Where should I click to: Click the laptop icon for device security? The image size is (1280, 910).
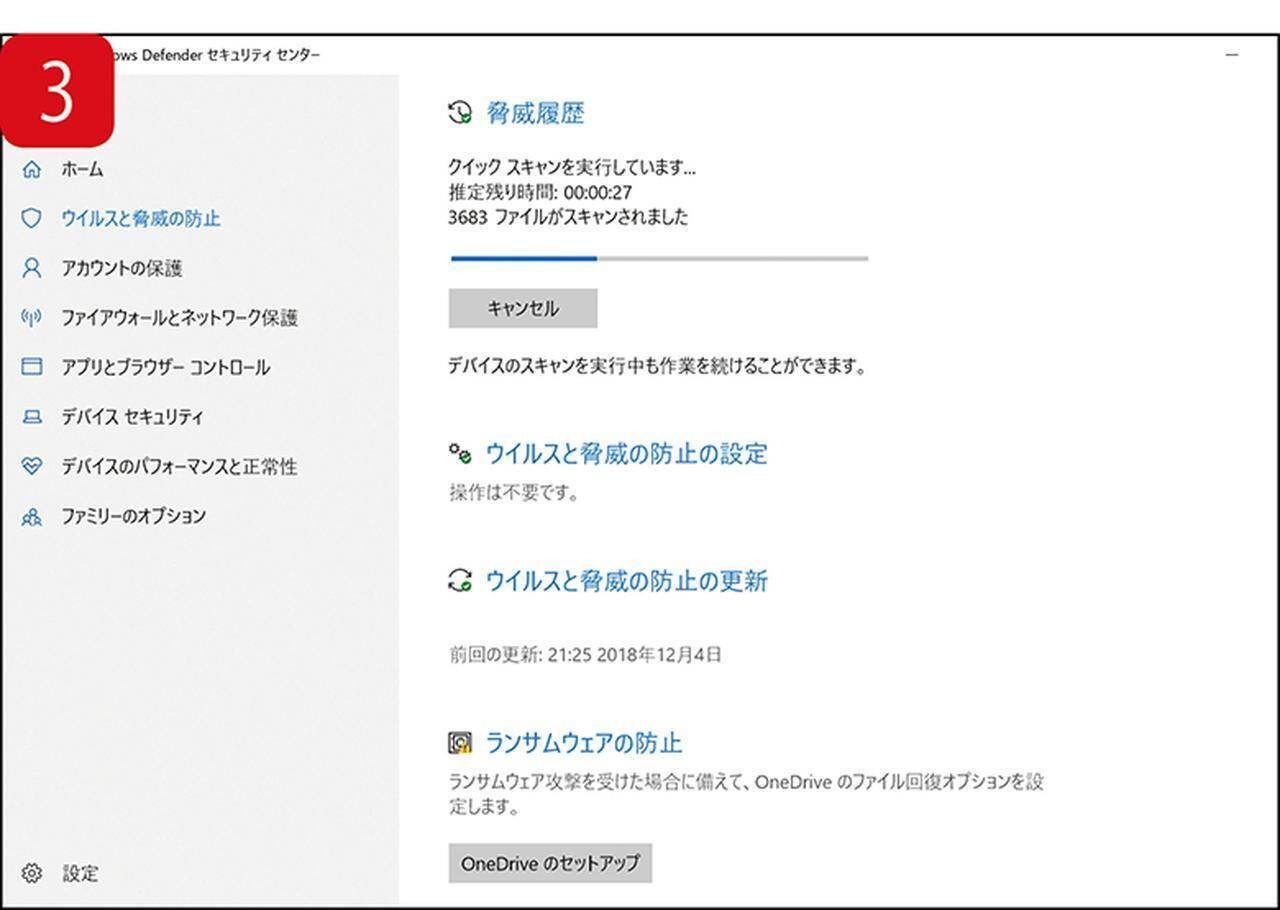coord(32,417)
